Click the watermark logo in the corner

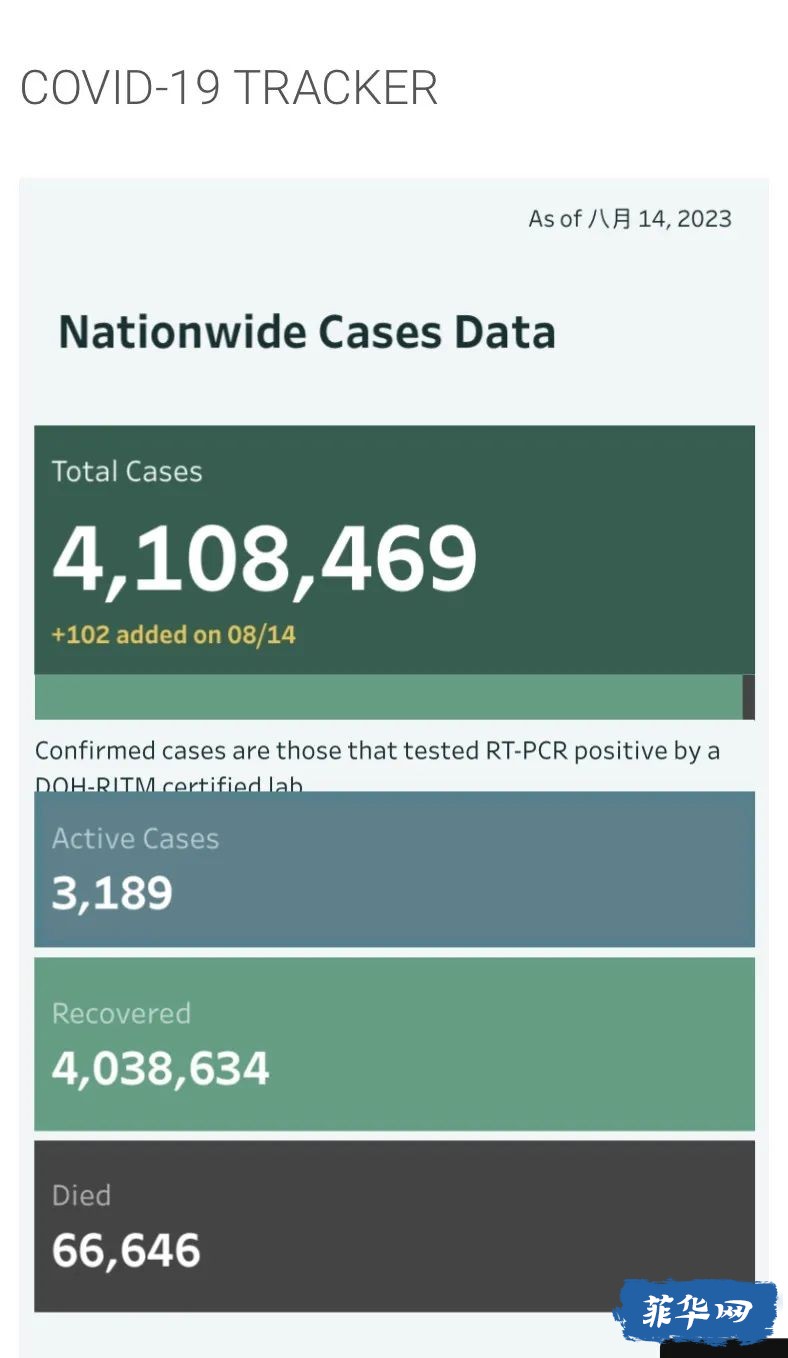(696, 1311)
